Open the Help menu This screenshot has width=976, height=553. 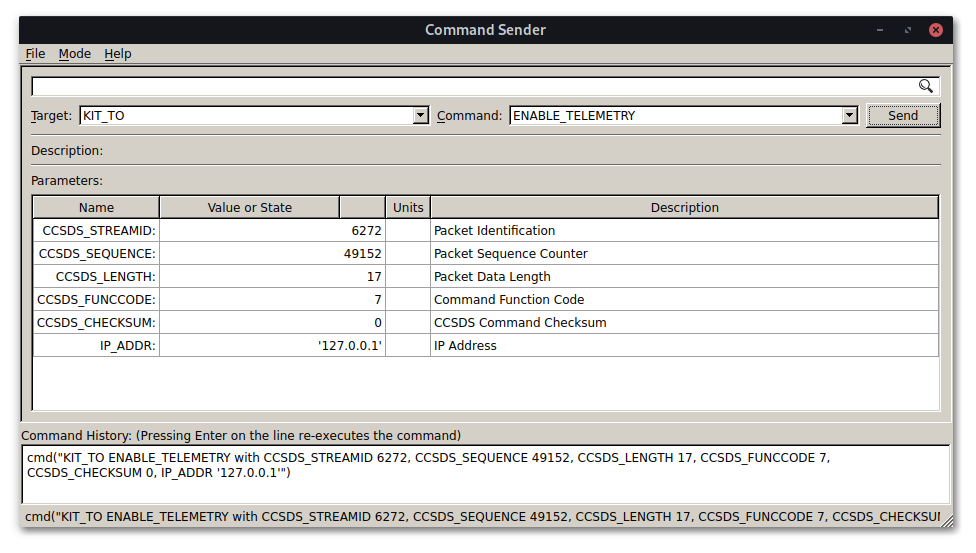[118, 54]
